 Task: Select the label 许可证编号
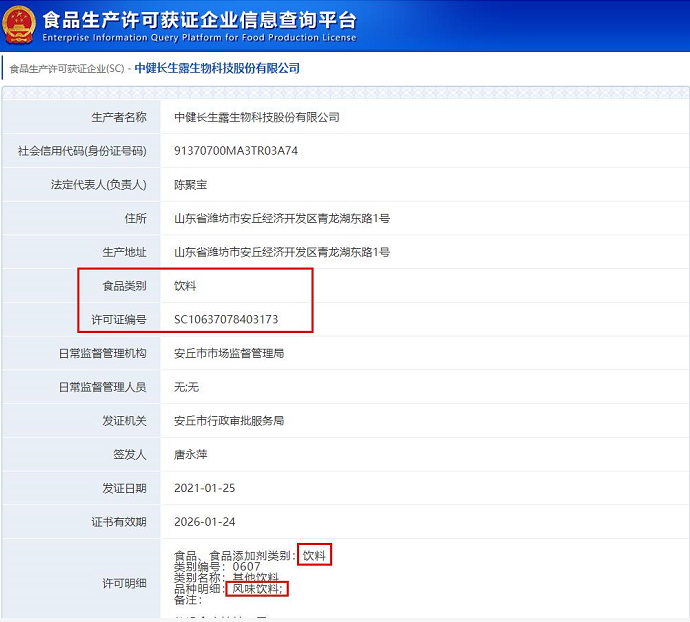(119, 320)
